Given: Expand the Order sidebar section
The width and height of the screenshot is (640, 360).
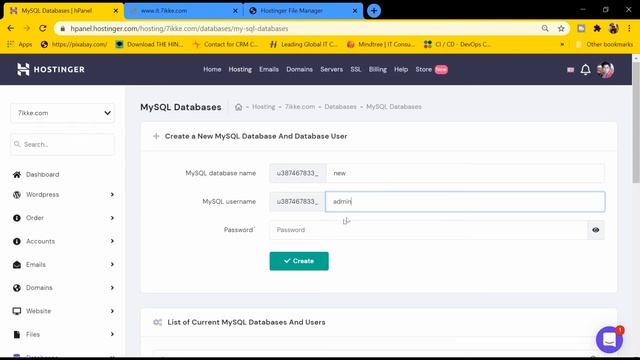Looking at the screenshot, I should pos(112,218).
